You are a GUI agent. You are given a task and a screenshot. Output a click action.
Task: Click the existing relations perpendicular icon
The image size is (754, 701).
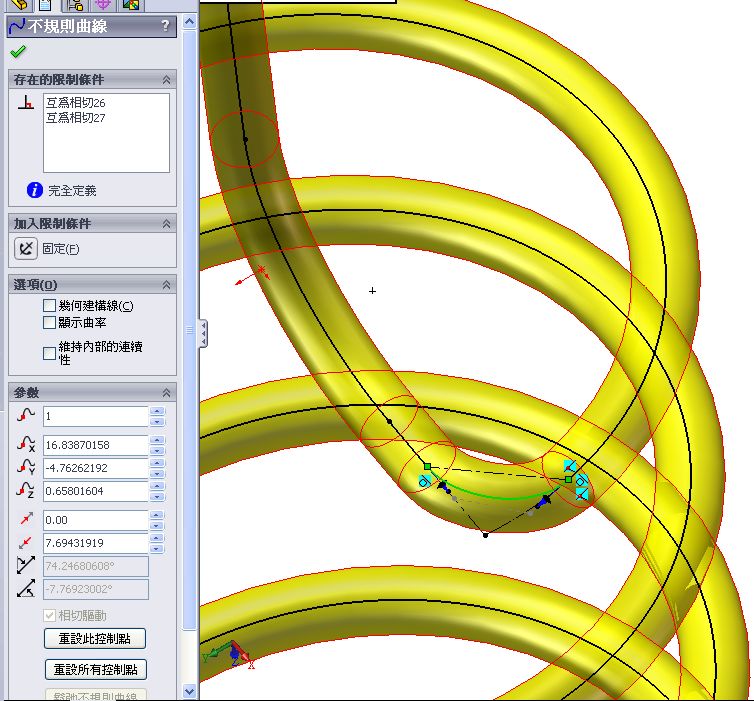(26, 102)
